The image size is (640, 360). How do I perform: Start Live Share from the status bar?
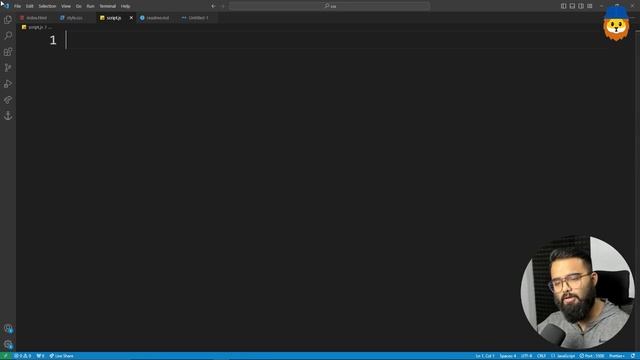(62, 356)
